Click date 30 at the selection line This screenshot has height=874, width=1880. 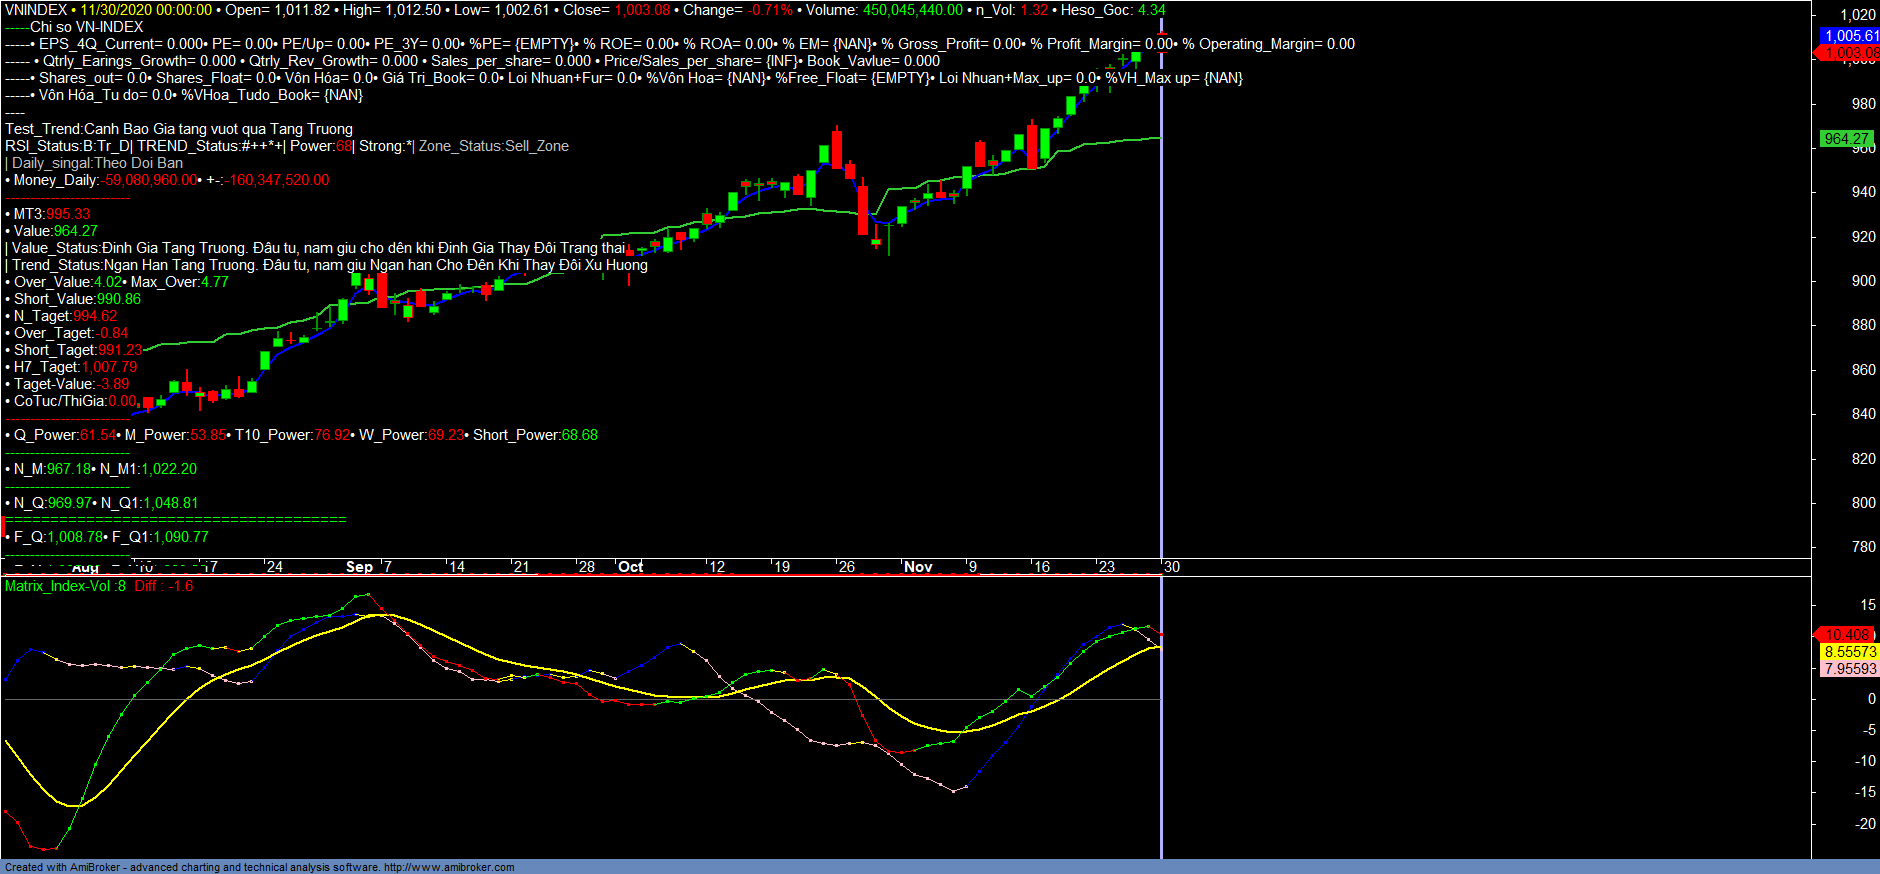pyautogui.click(x=1171, y=567)
